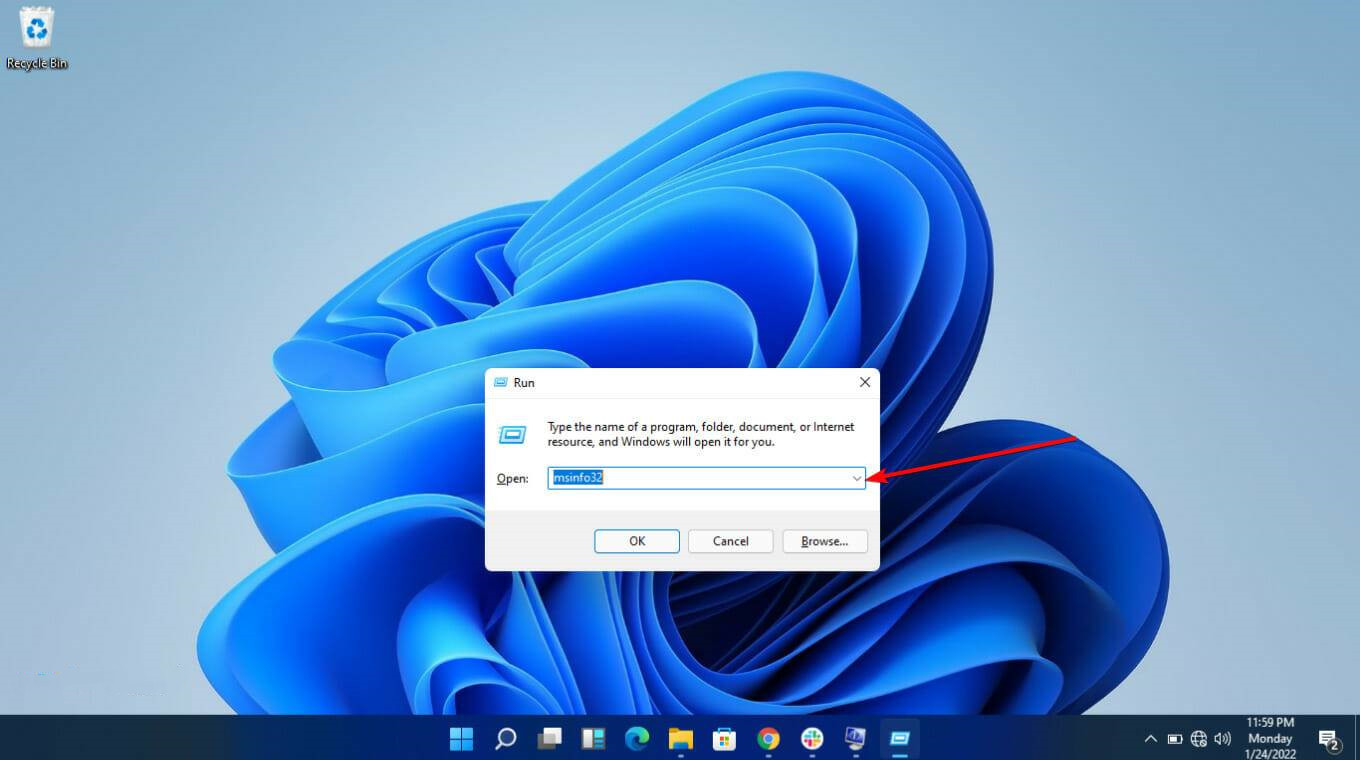Open Slack from the taskbar
The width and height of the screenshot is (1360, 760).
pyautogui.click(x=810, y=738)
